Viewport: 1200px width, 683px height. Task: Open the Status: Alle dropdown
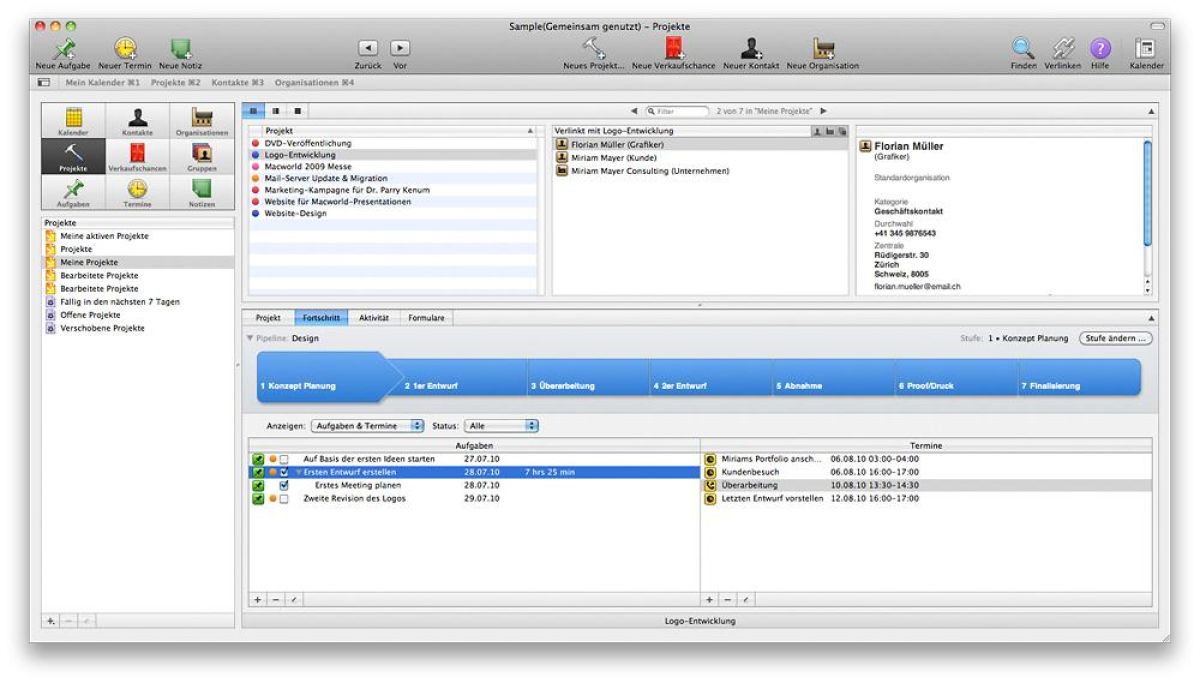500,424
